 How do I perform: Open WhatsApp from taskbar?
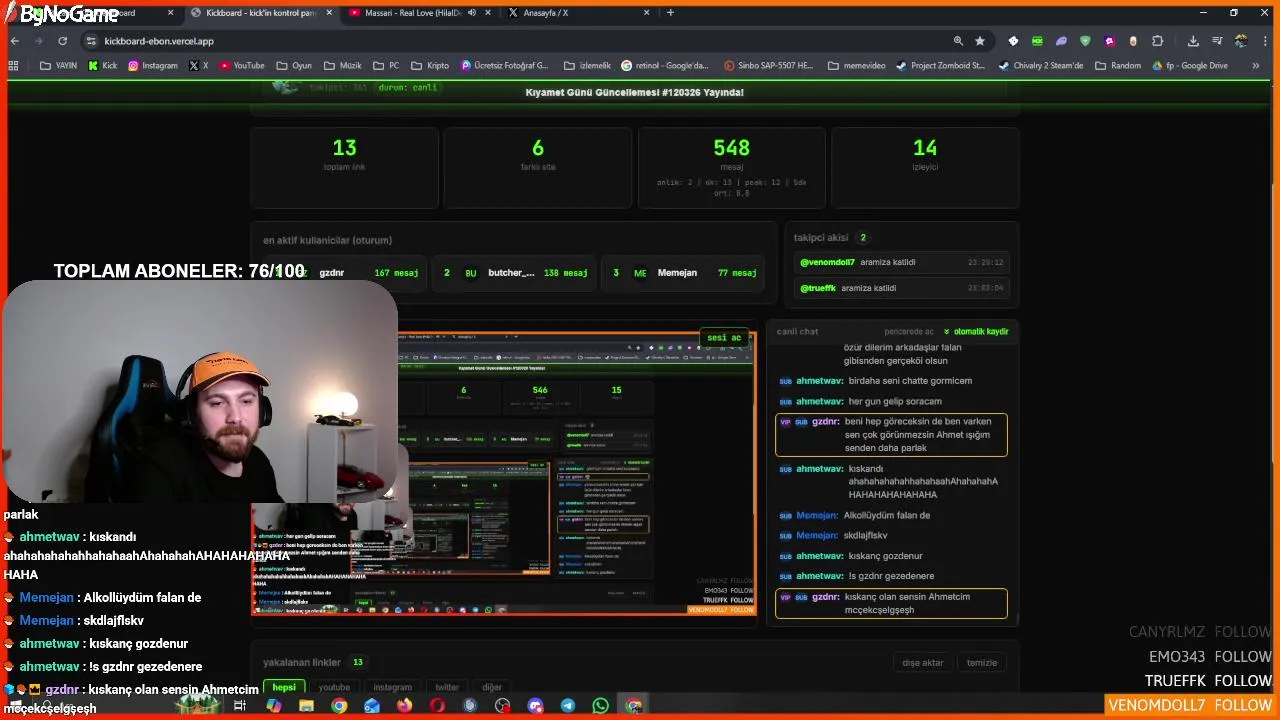tap(600, 706)
